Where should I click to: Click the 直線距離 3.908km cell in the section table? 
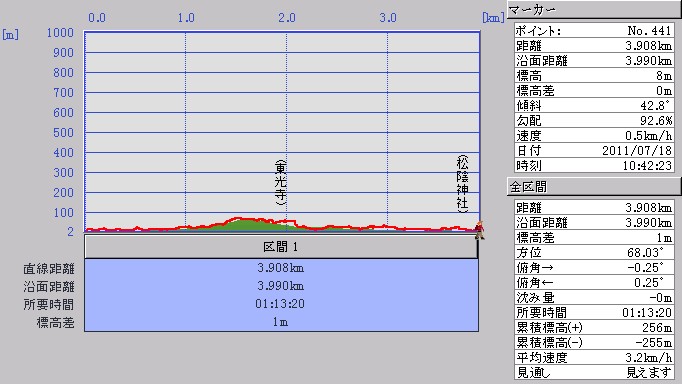coord(281,268)
